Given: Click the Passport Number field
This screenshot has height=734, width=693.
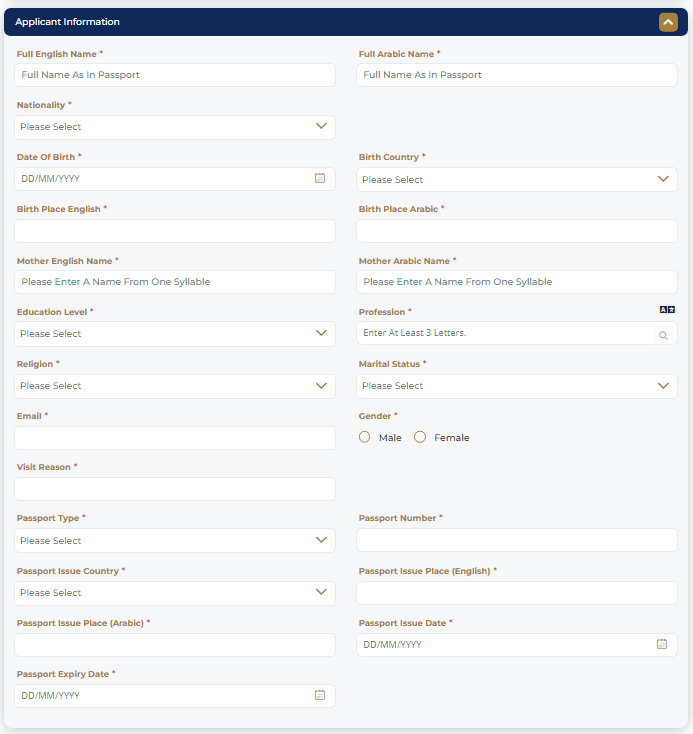Looking at the screenshot, I should point(517,541).
